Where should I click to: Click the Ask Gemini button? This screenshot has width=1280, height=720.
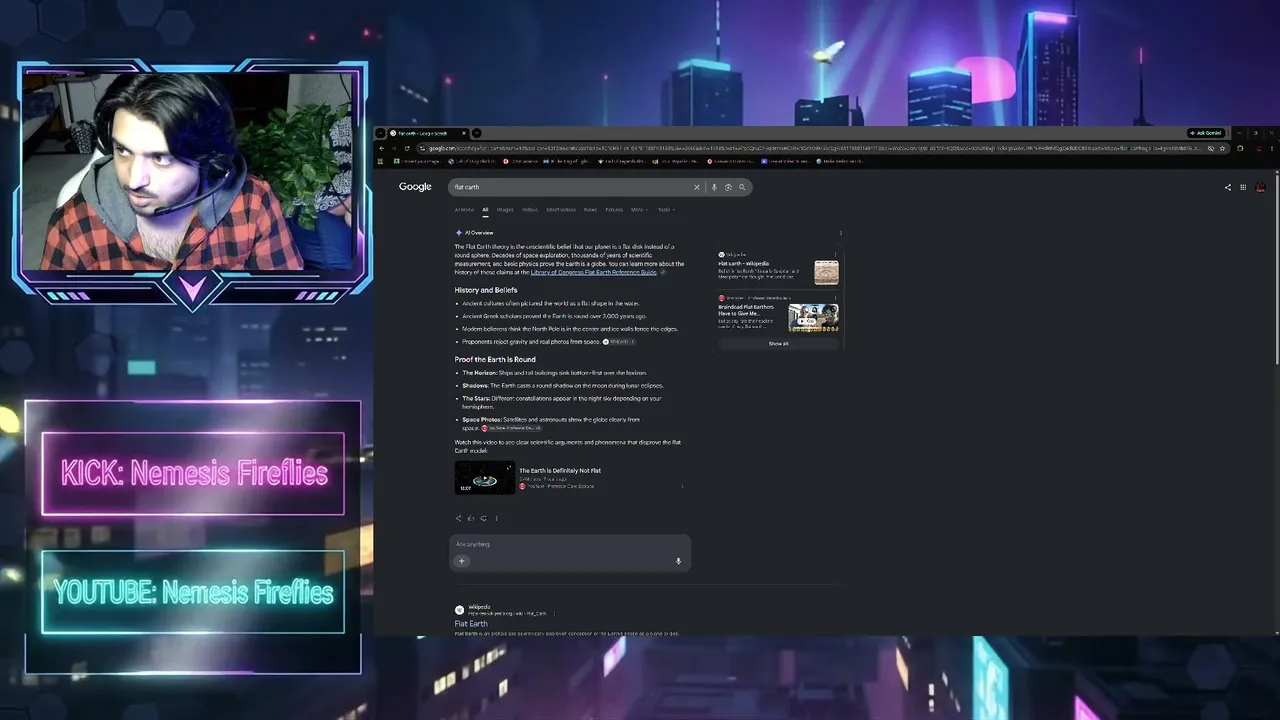[1206, 133]
